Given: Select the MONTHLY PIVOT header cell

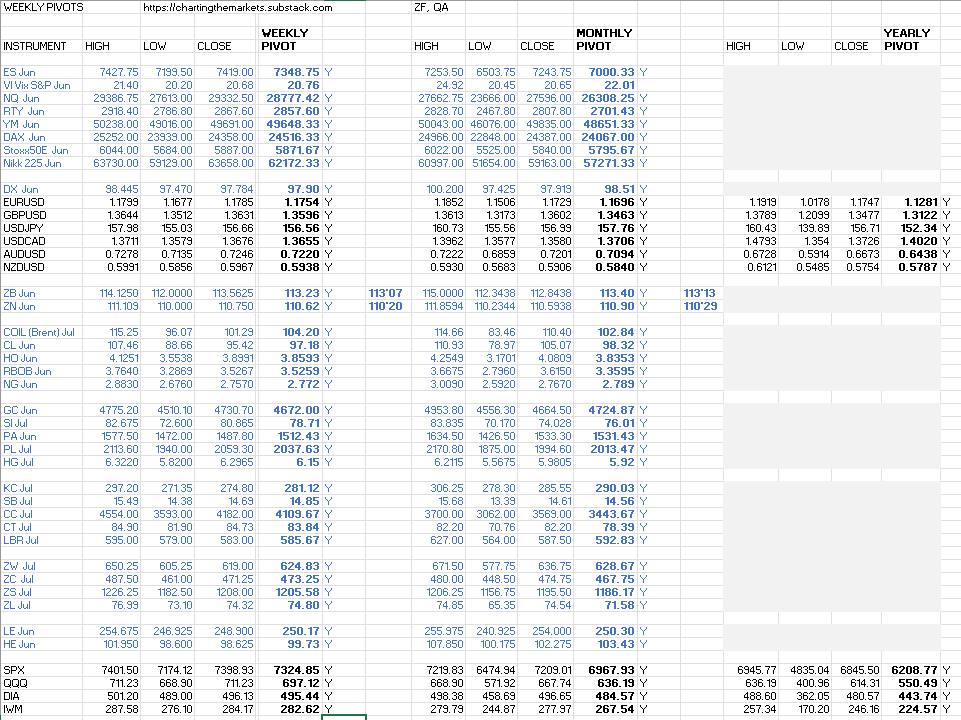Looking at the screenshot, I should click(x=604, y=40).
